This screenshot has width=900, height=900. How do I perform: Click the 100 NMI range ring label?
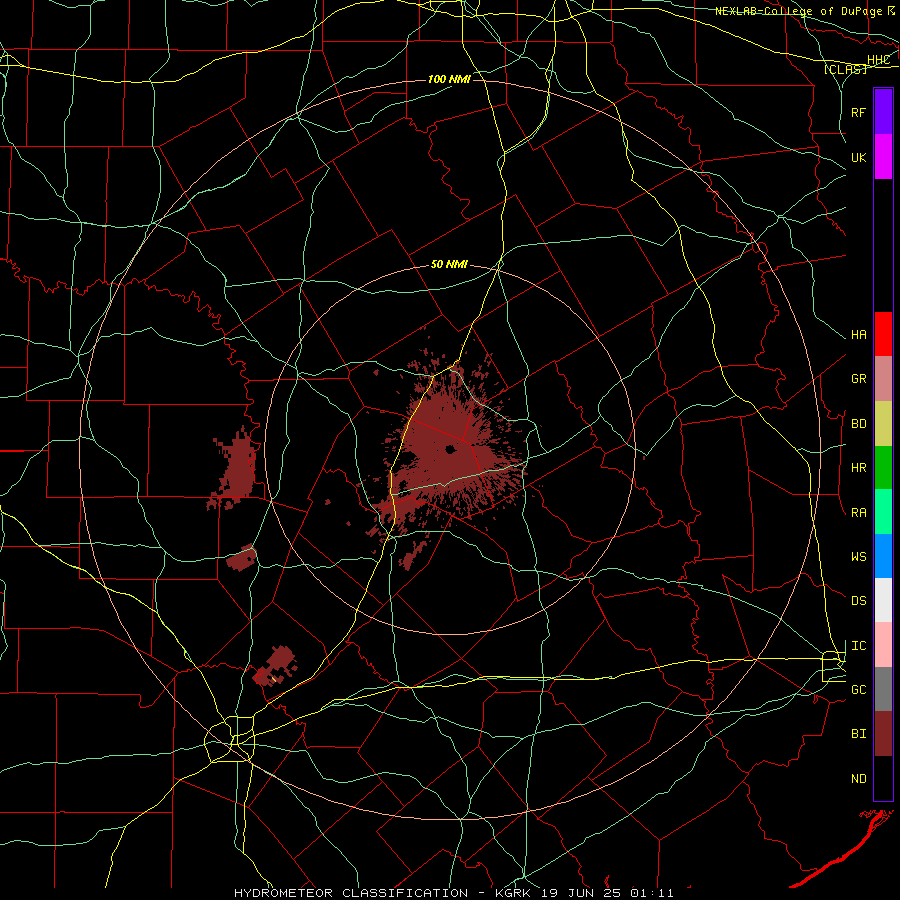click(x=449, y=79)
